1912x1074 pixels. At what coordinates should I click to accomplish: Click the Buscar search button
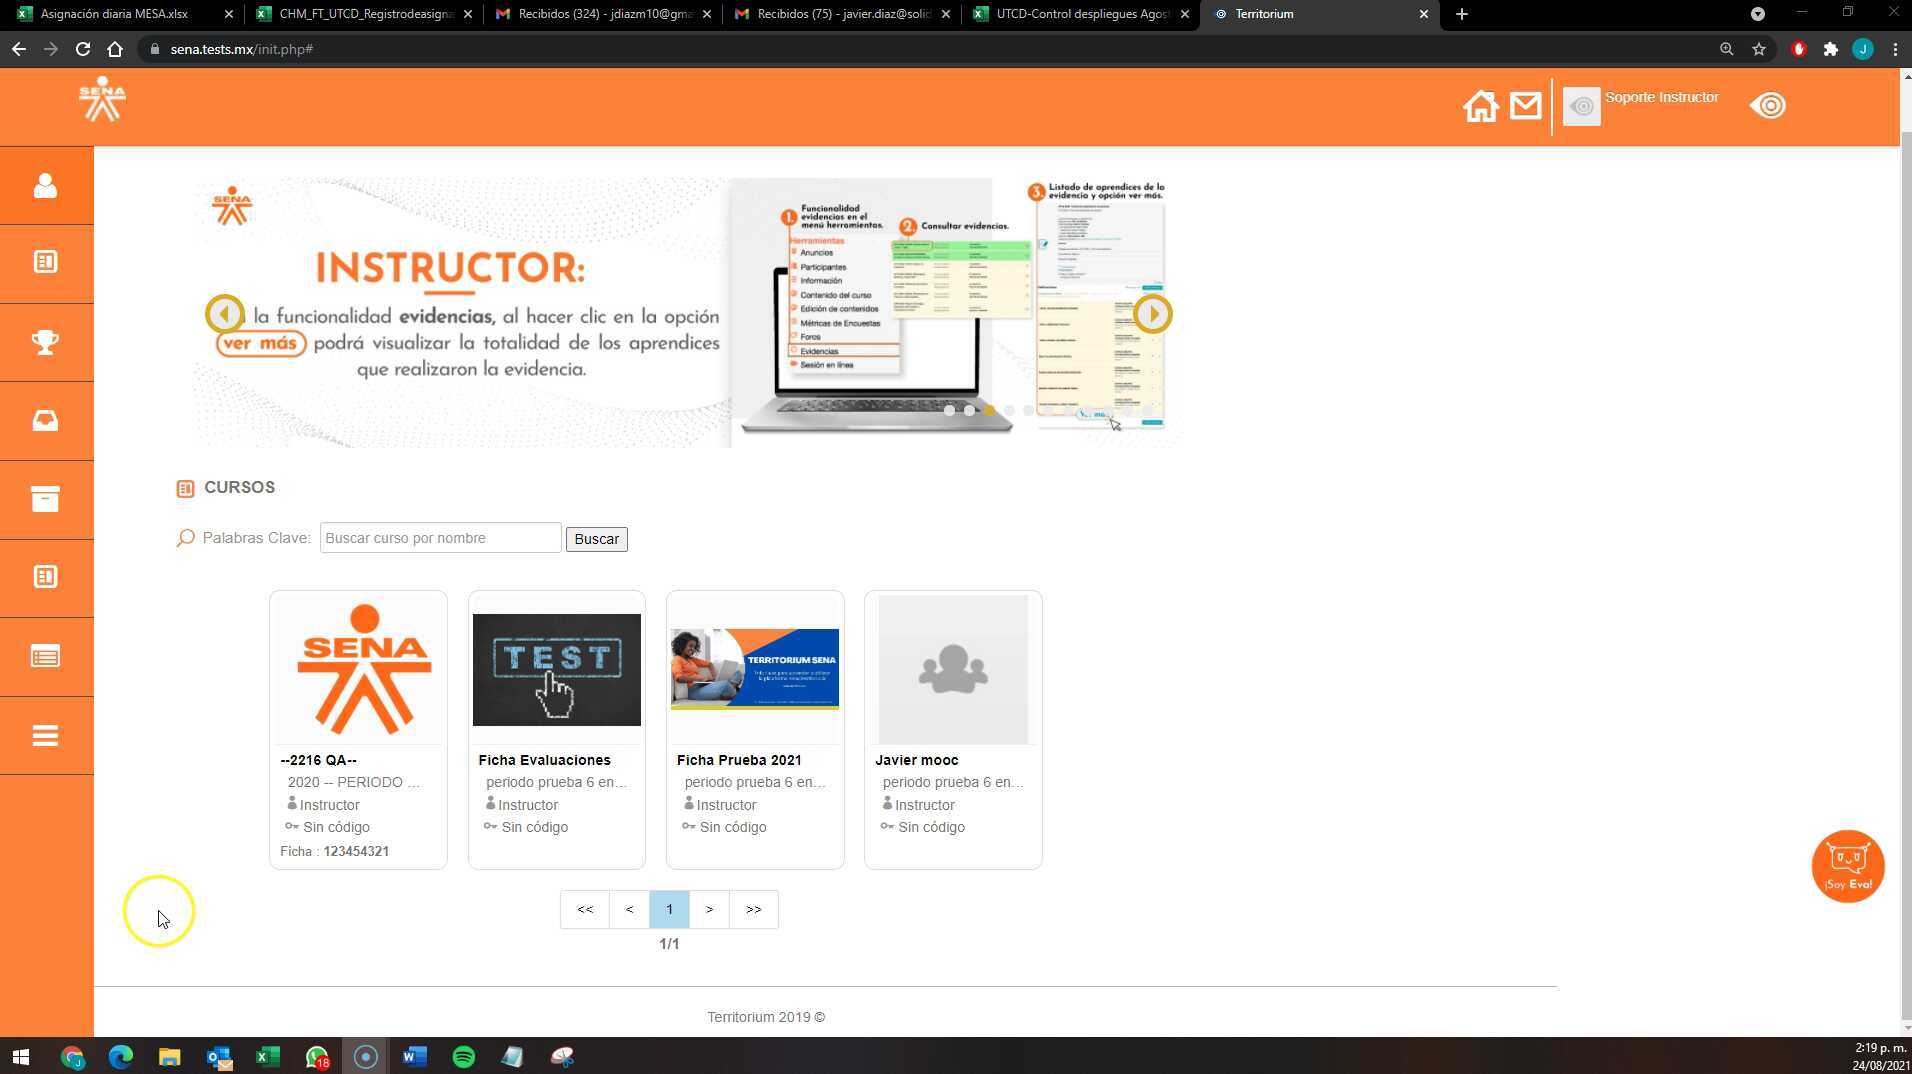pyautogui.click(x=596, y=539)
